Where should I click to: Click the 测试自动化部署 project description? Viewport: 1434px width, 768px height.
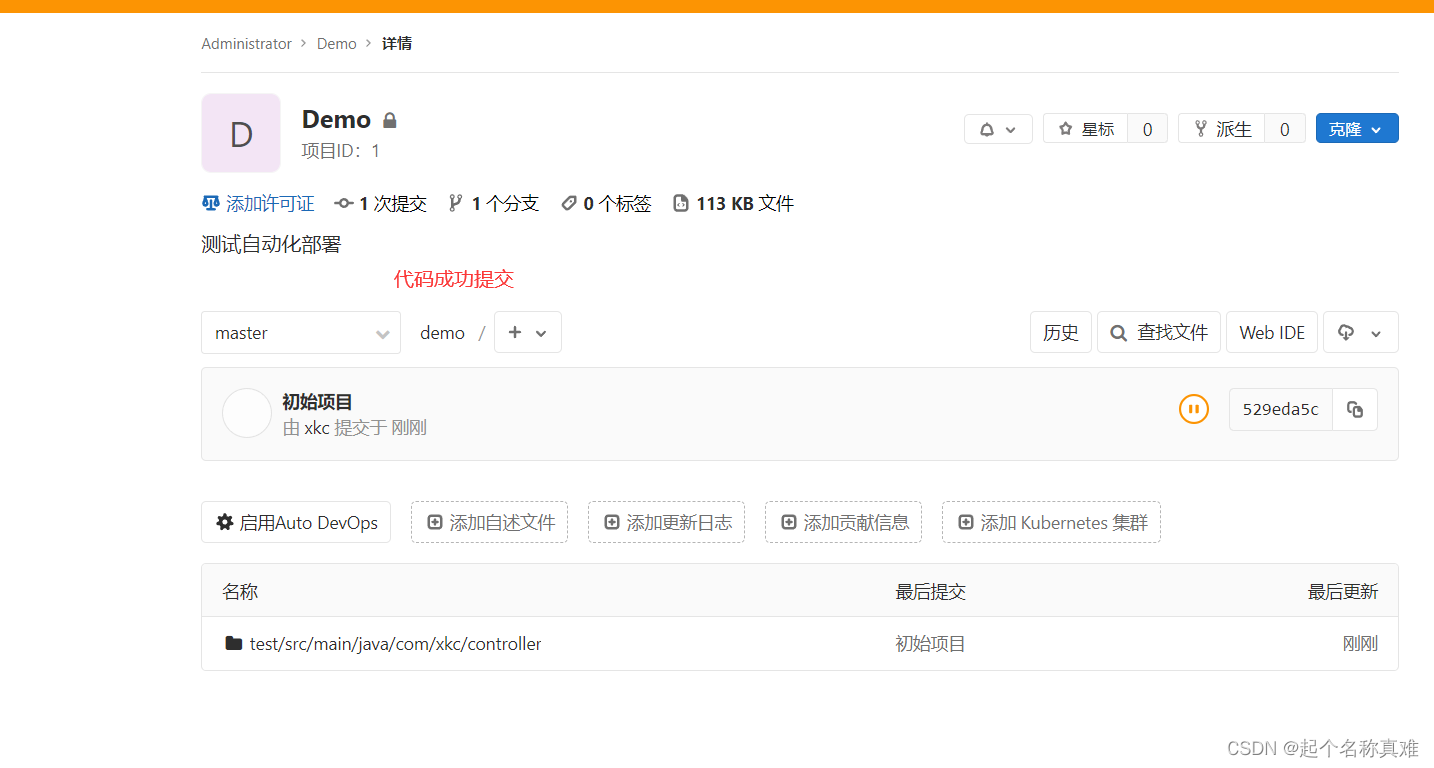coord(271,244)
